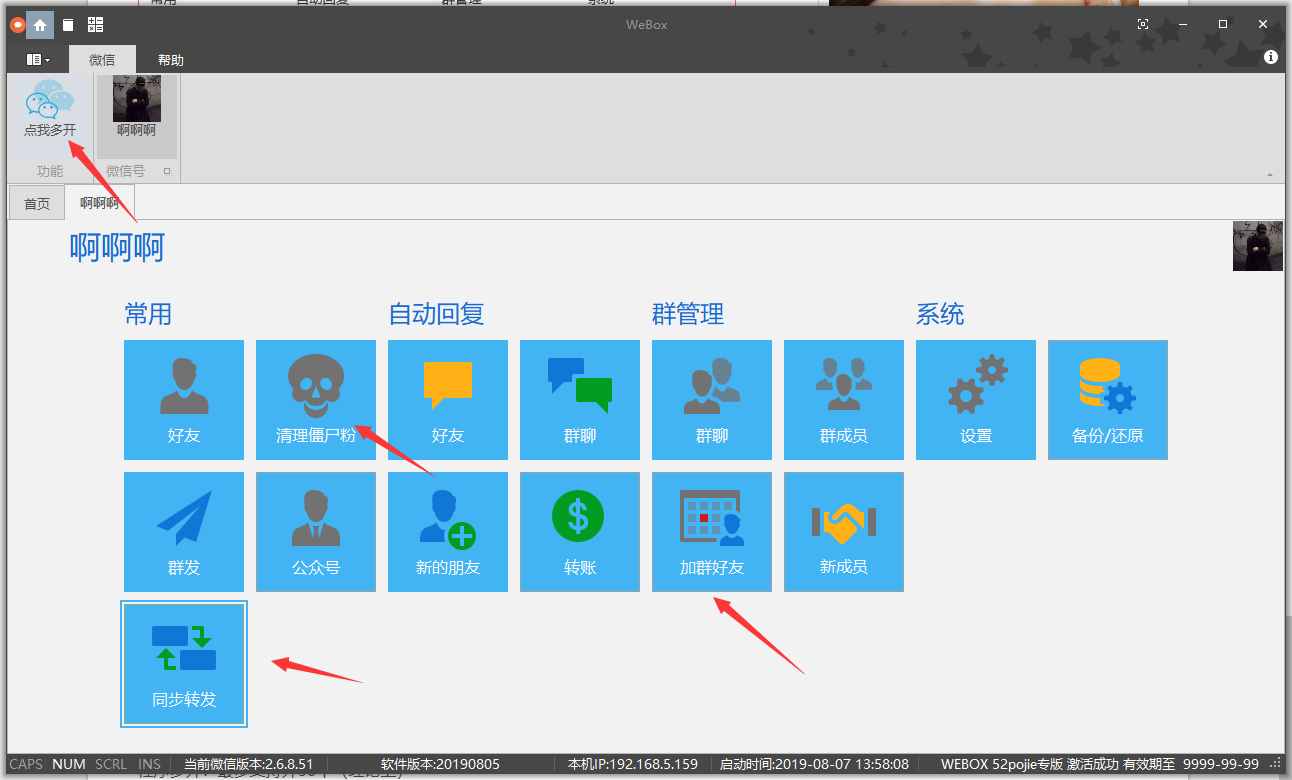Click the 点我多开 WeChat bubbles button
The width and height of the screenshot is (1292, 780).
tap(50, 110)
